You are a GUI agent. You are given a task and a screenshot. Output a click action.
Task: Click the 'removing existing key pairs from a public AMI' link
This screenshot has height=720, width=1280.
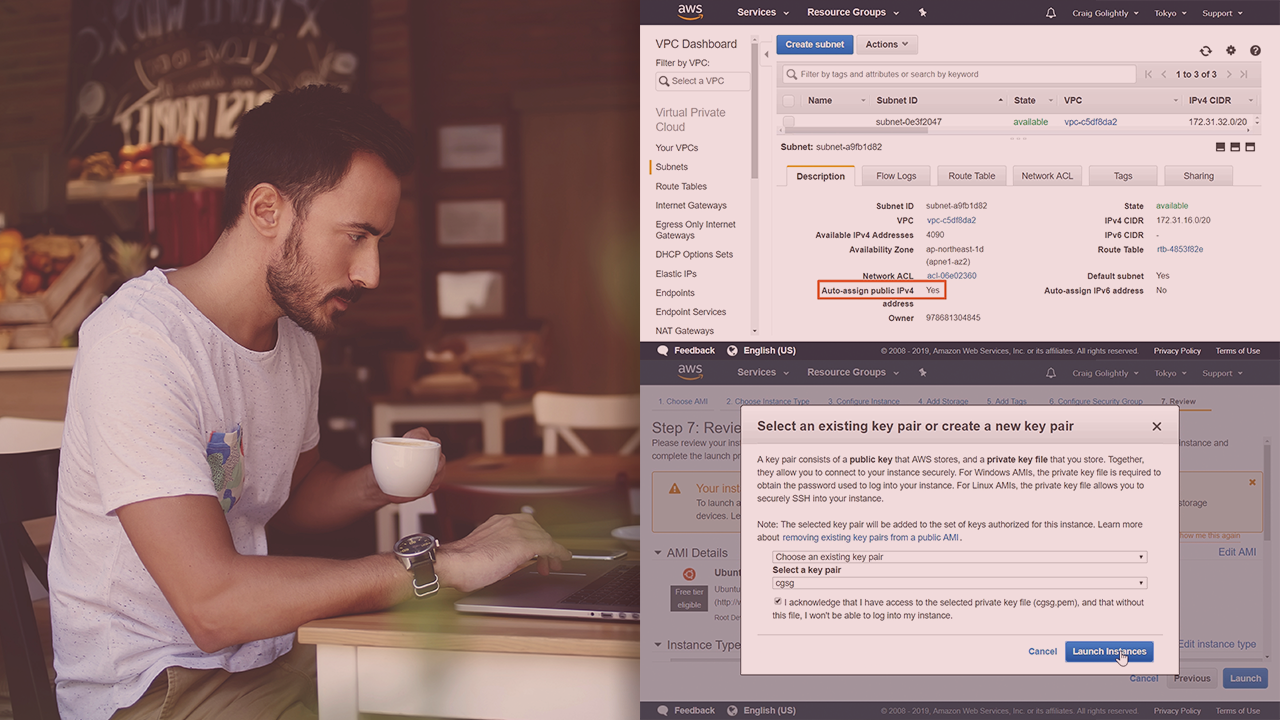click(870, 538)
